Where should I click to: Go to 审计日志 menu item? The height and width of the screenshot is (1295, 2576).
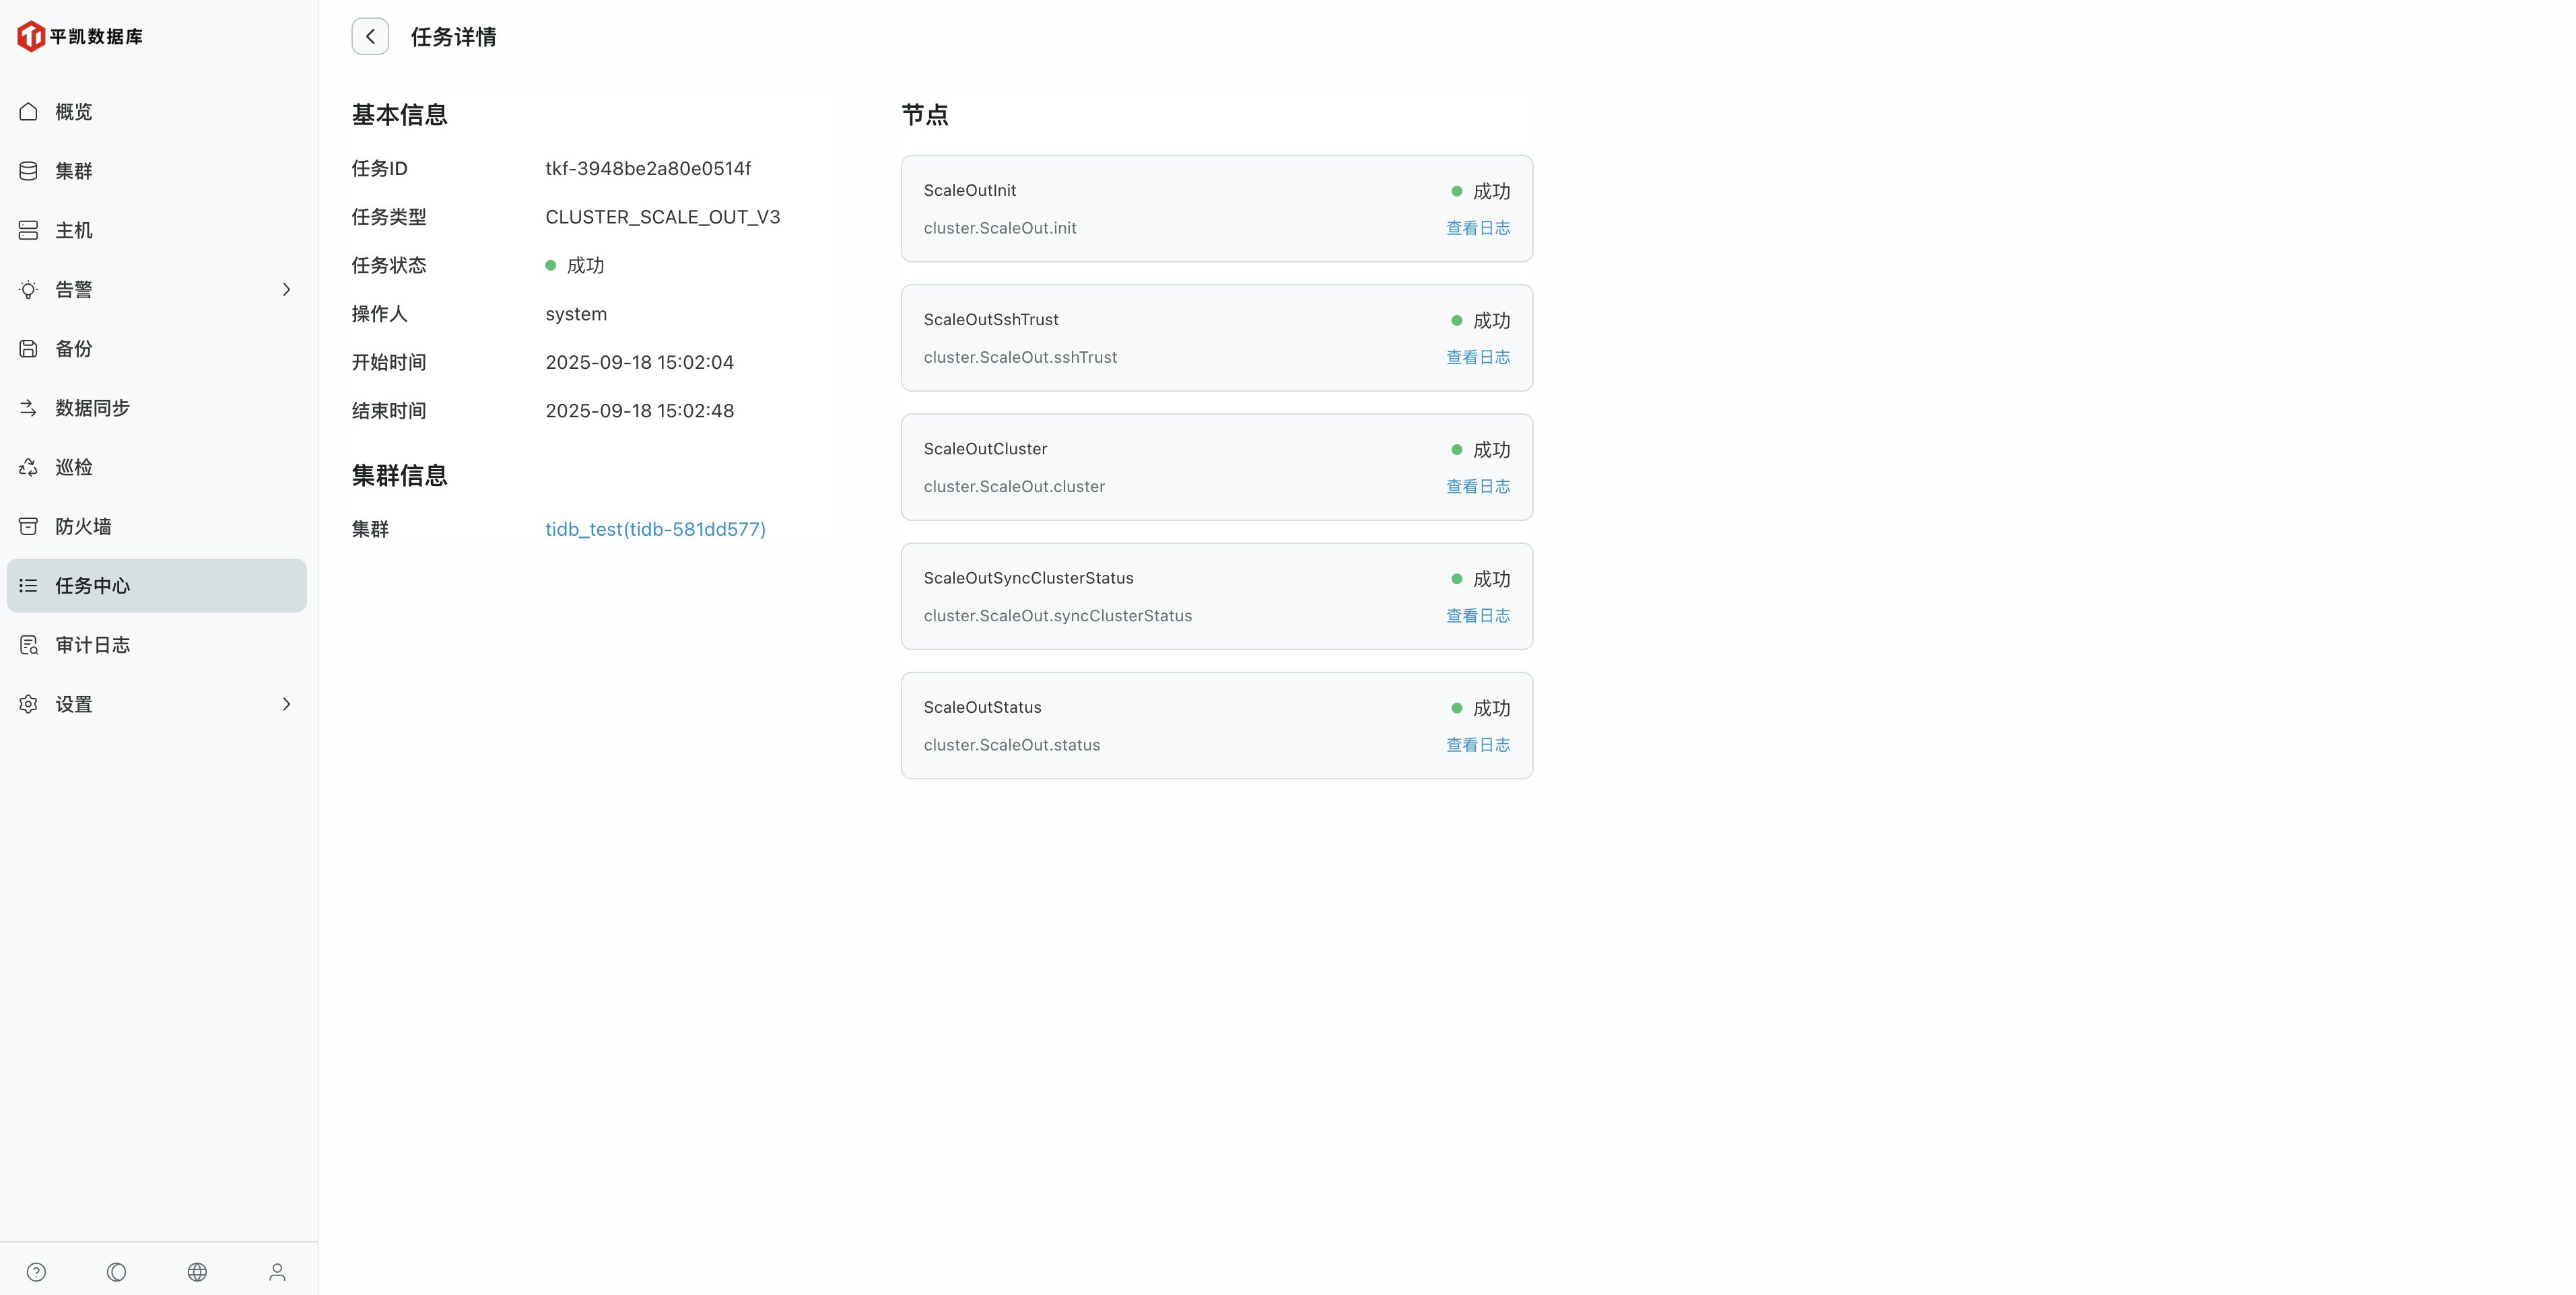coord(92,645)
